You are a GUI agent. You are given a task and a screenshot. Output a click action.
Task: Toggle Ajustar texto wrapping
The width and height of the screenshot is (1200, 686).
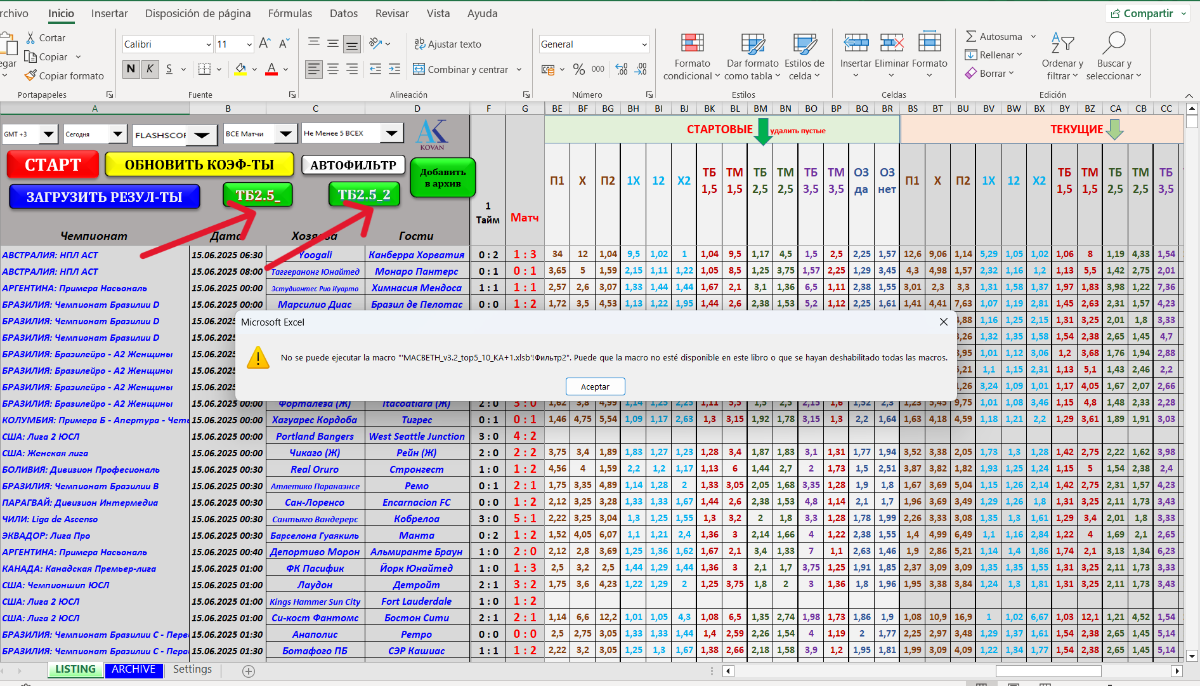446,44
